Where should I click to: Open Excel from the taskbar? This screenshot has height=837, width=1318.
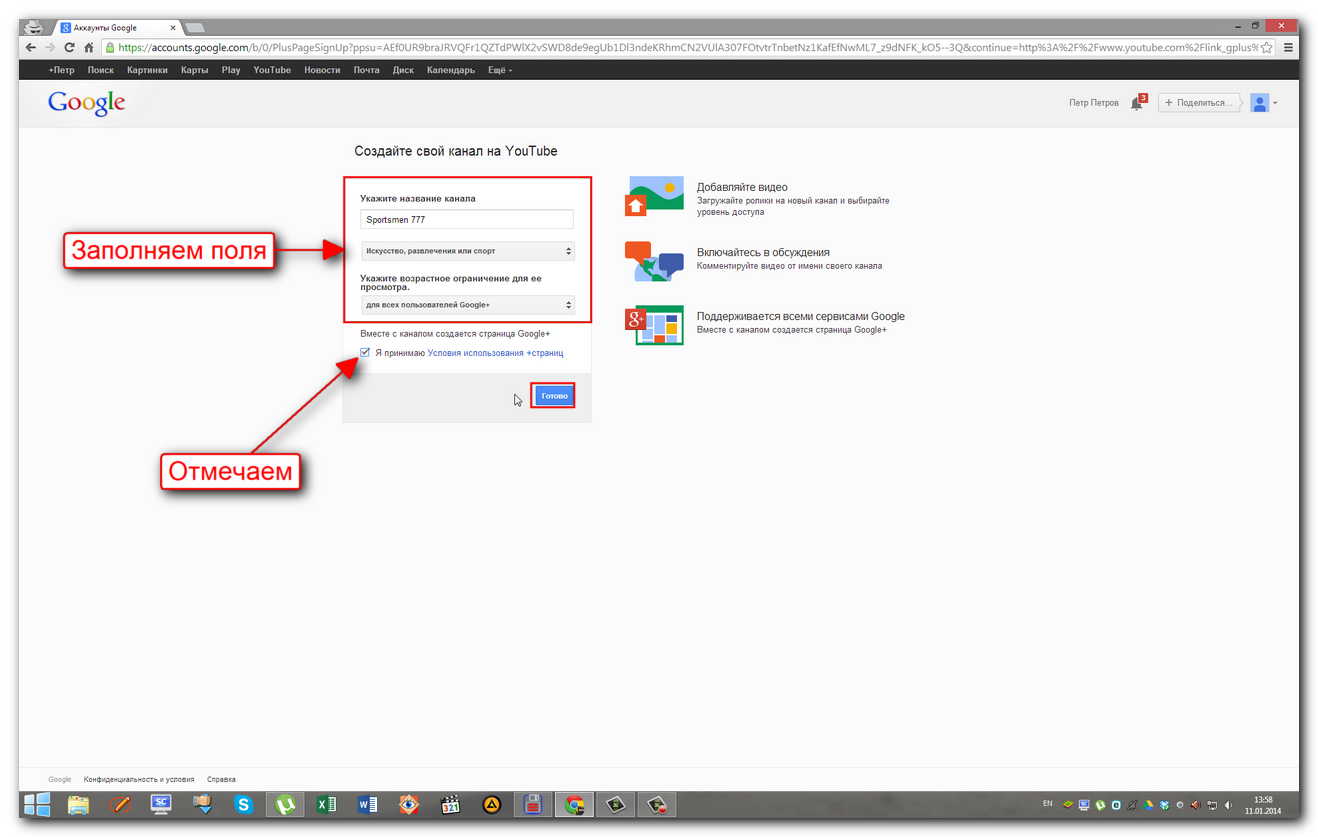326,804
